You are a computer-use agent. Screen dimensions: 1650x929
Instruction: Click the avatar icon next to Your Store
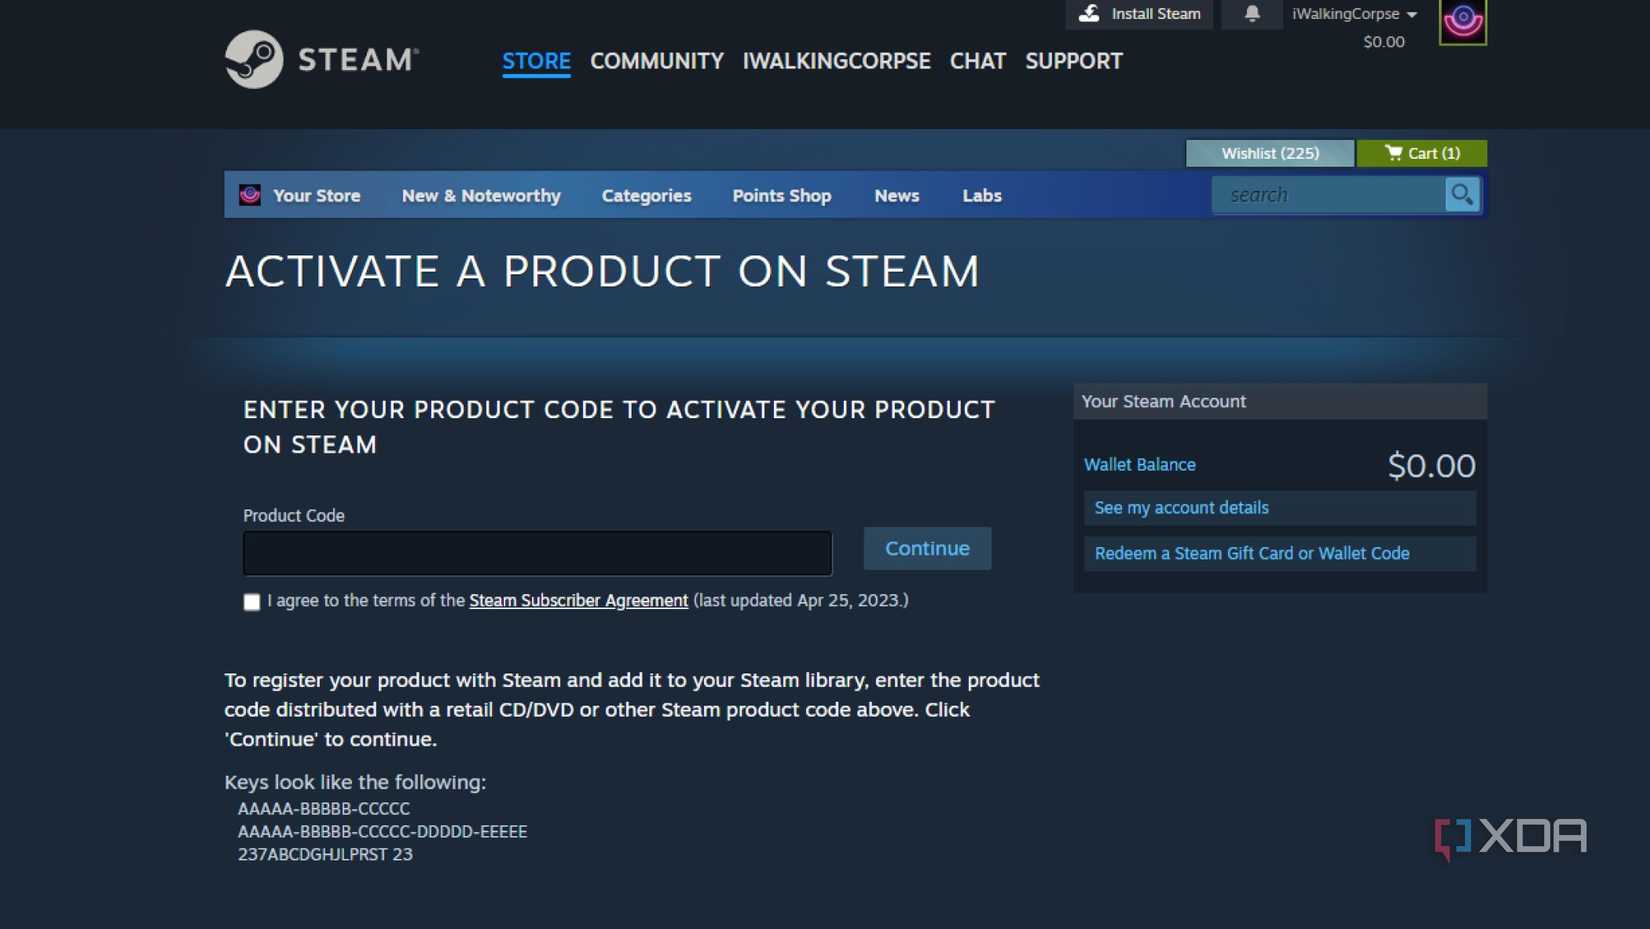(x=247, y=195)
